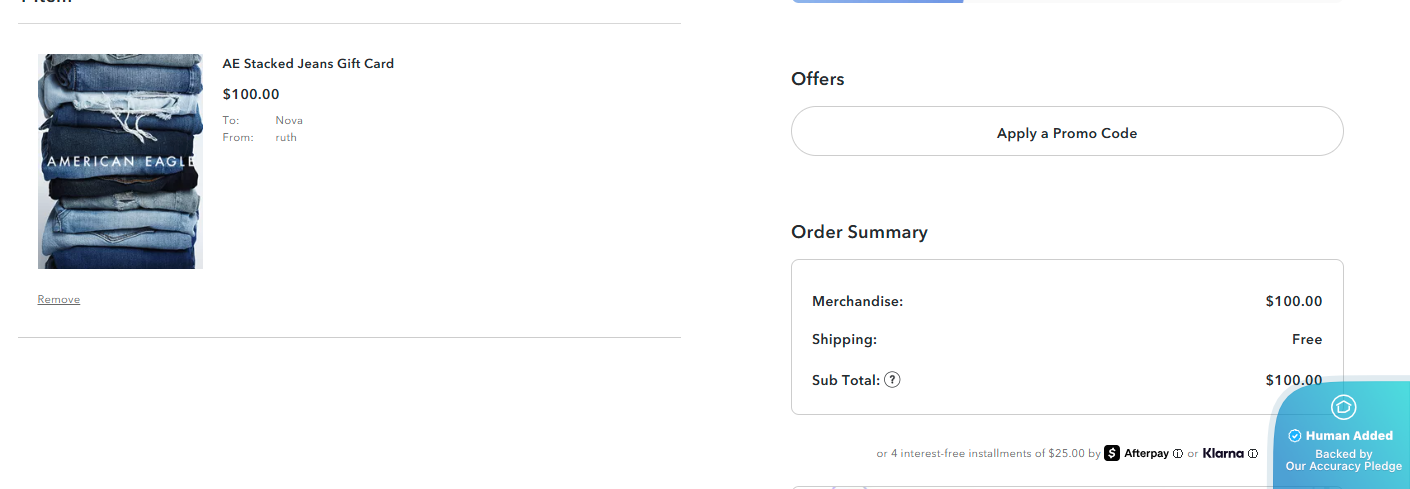
Task: Open the stacked jeans gift card image
Action: [x=120, y=161]
